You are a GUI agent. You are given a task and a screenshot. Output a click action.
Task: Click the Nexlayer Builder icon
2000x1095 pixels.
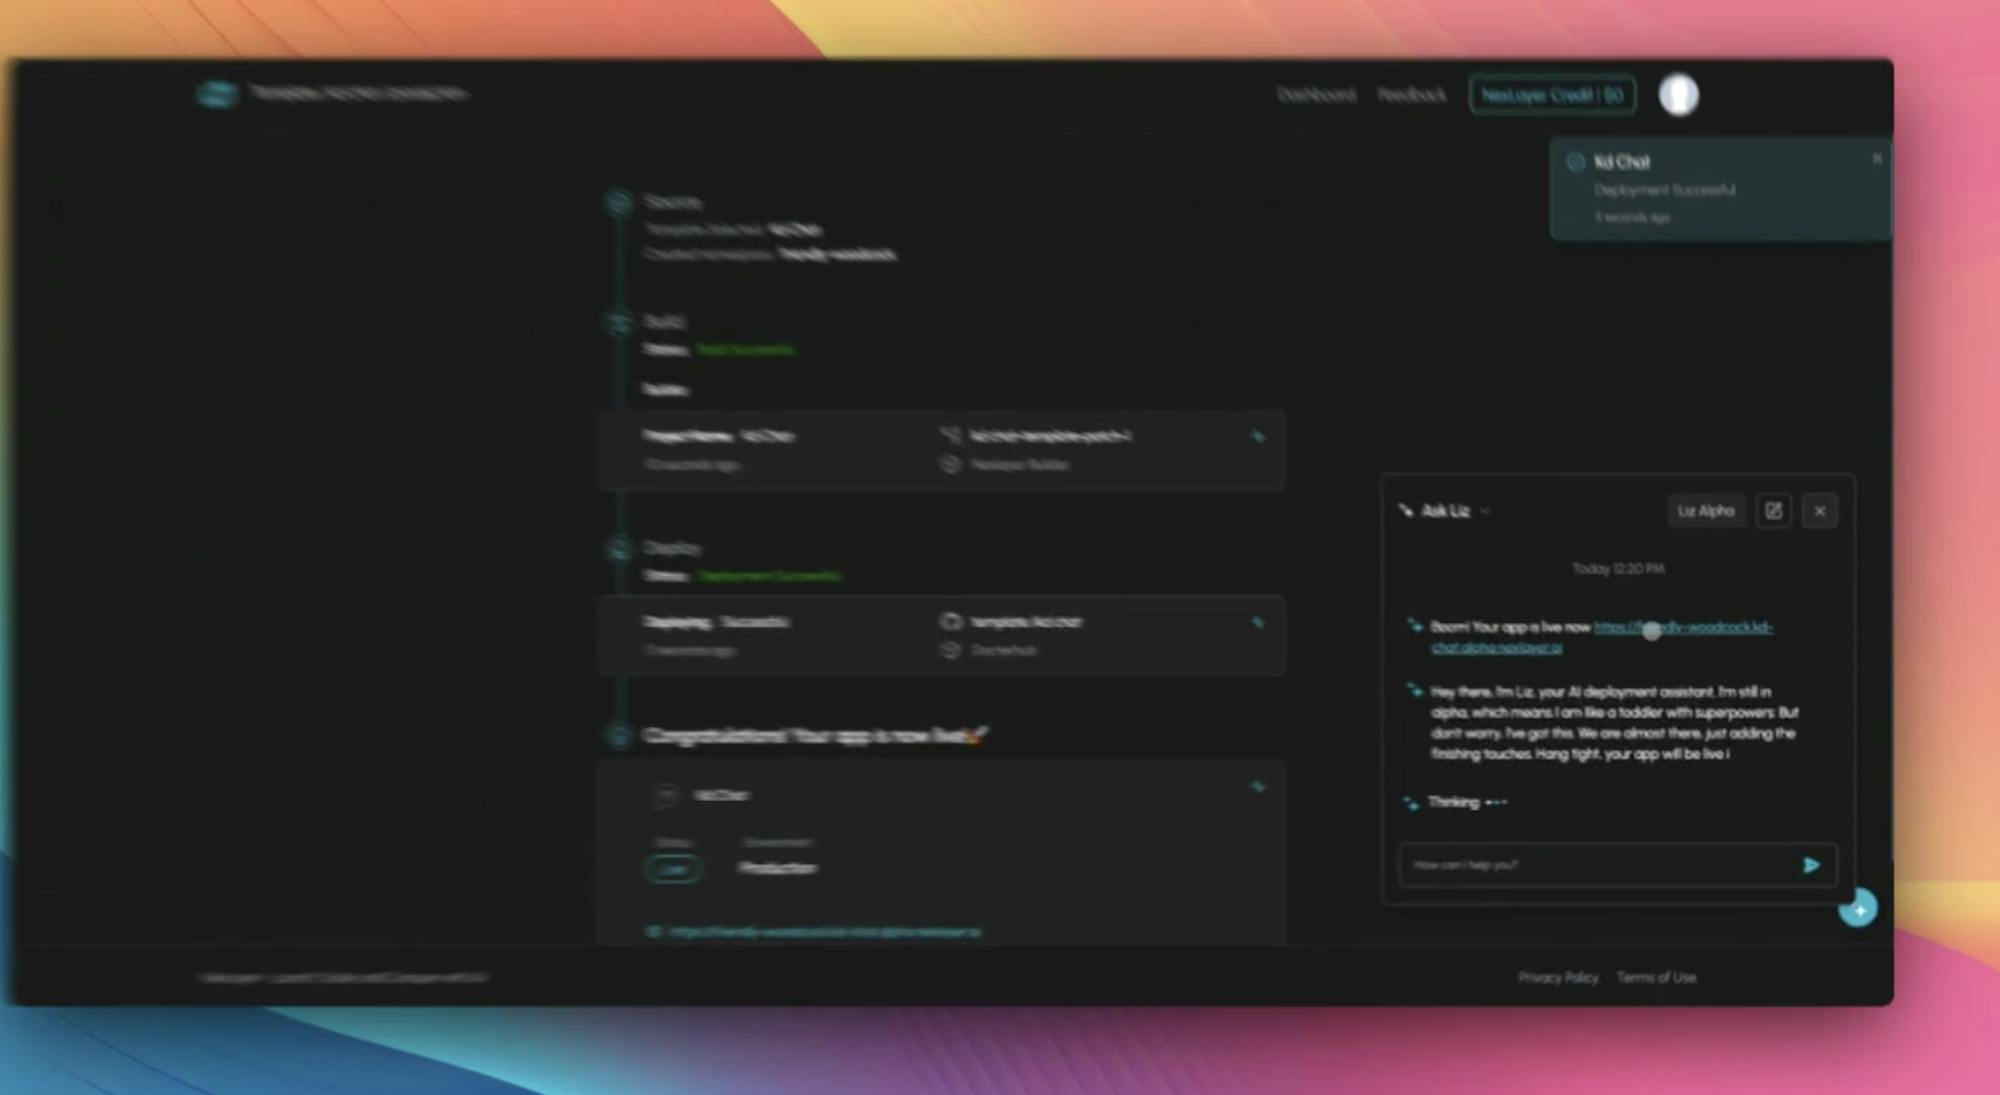pos(950,465)
